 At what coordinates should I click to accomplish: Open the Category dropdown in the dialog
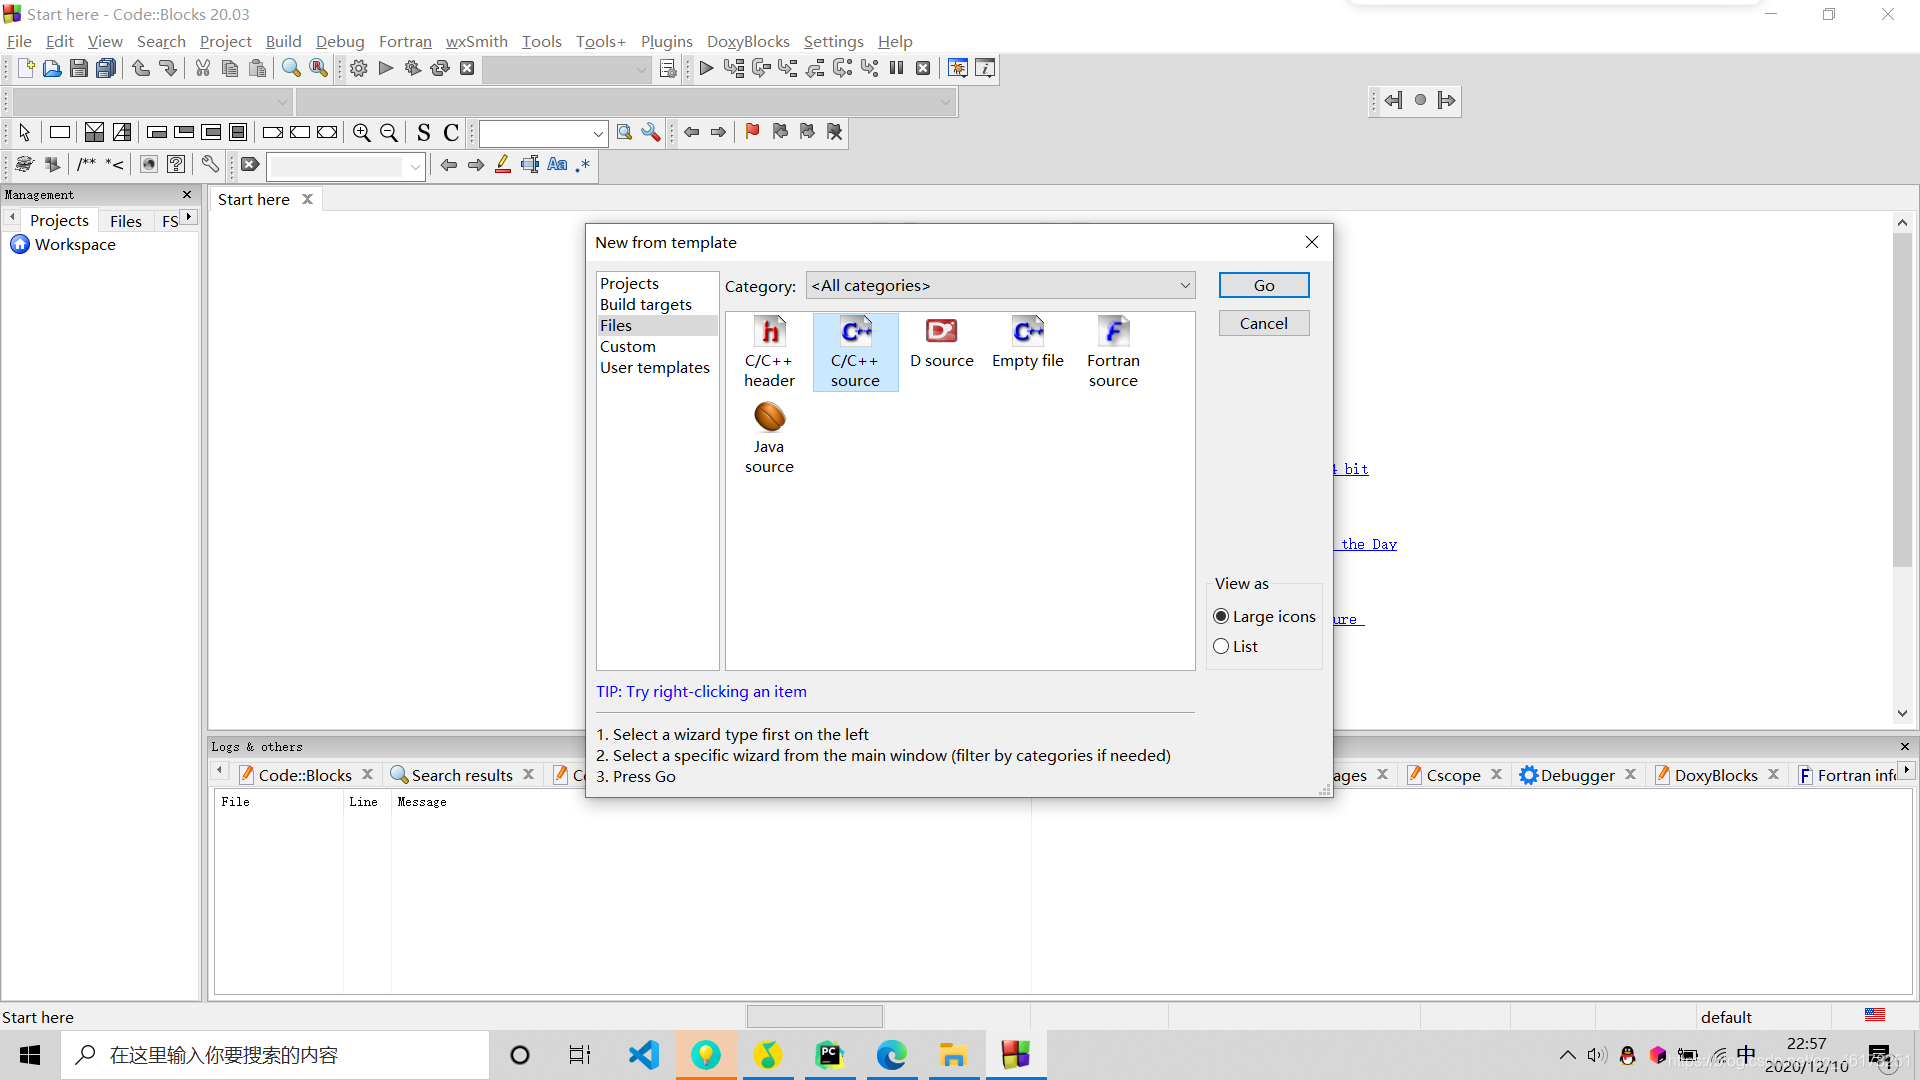coord(1001,285)
